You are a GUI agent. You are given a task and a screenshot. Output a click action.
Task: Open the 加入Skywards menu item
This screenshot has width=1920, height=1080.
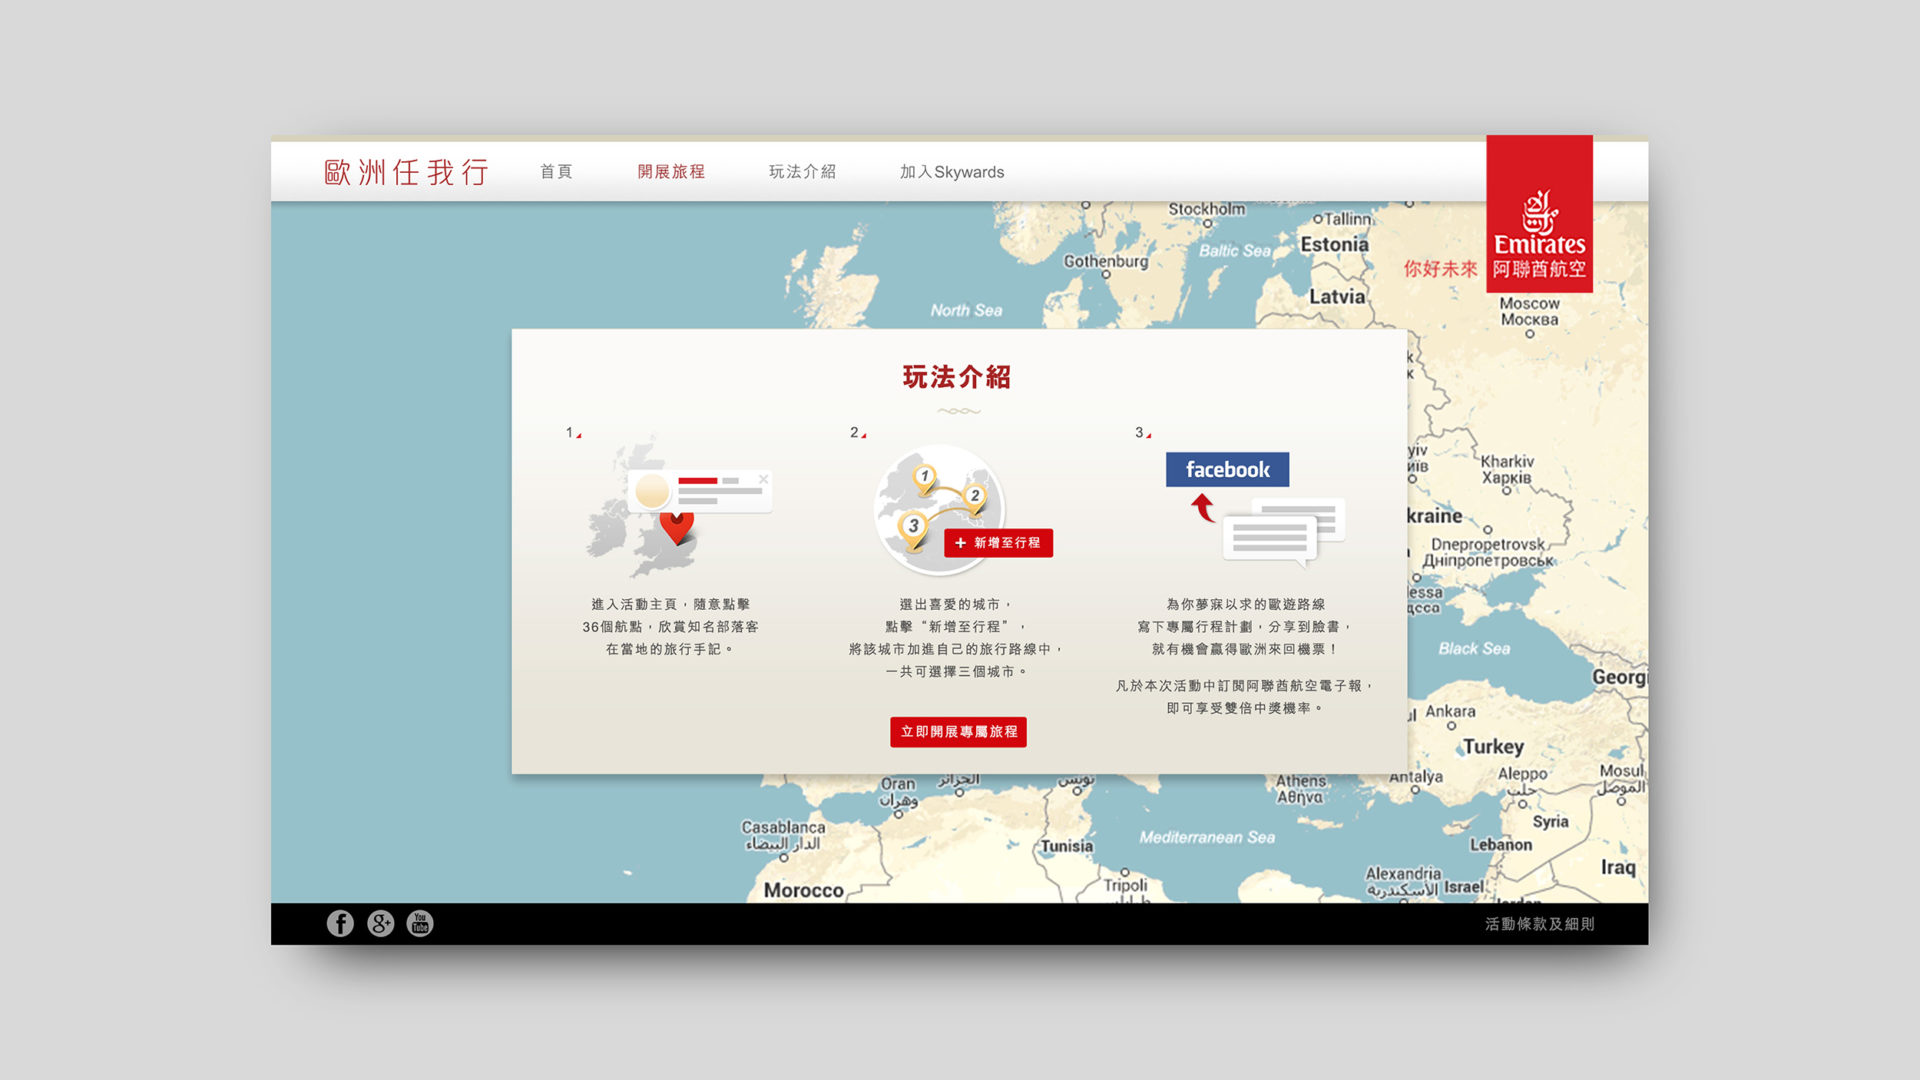(952, 172)
